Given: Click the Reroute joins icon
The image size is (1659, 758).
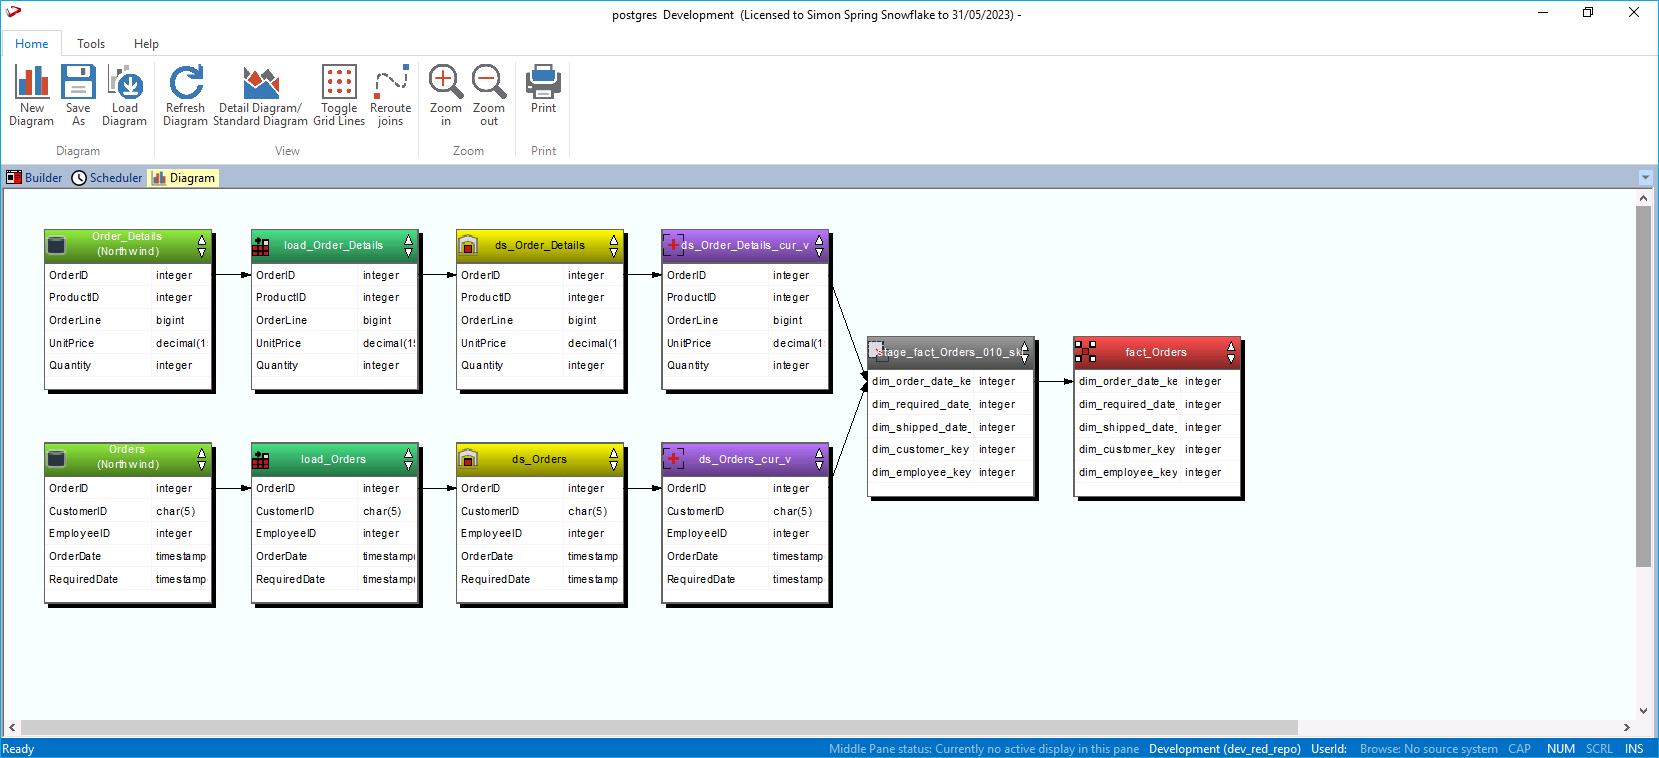Looking at the screenshot, I should coord(391,95).
